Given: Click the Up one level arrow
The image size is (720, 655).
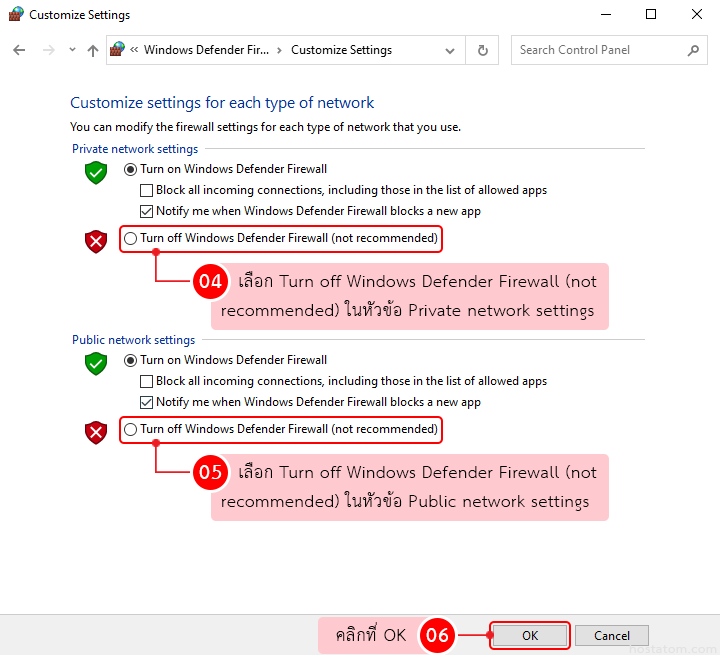Looking at the screenshot, I should coord(93,50).
